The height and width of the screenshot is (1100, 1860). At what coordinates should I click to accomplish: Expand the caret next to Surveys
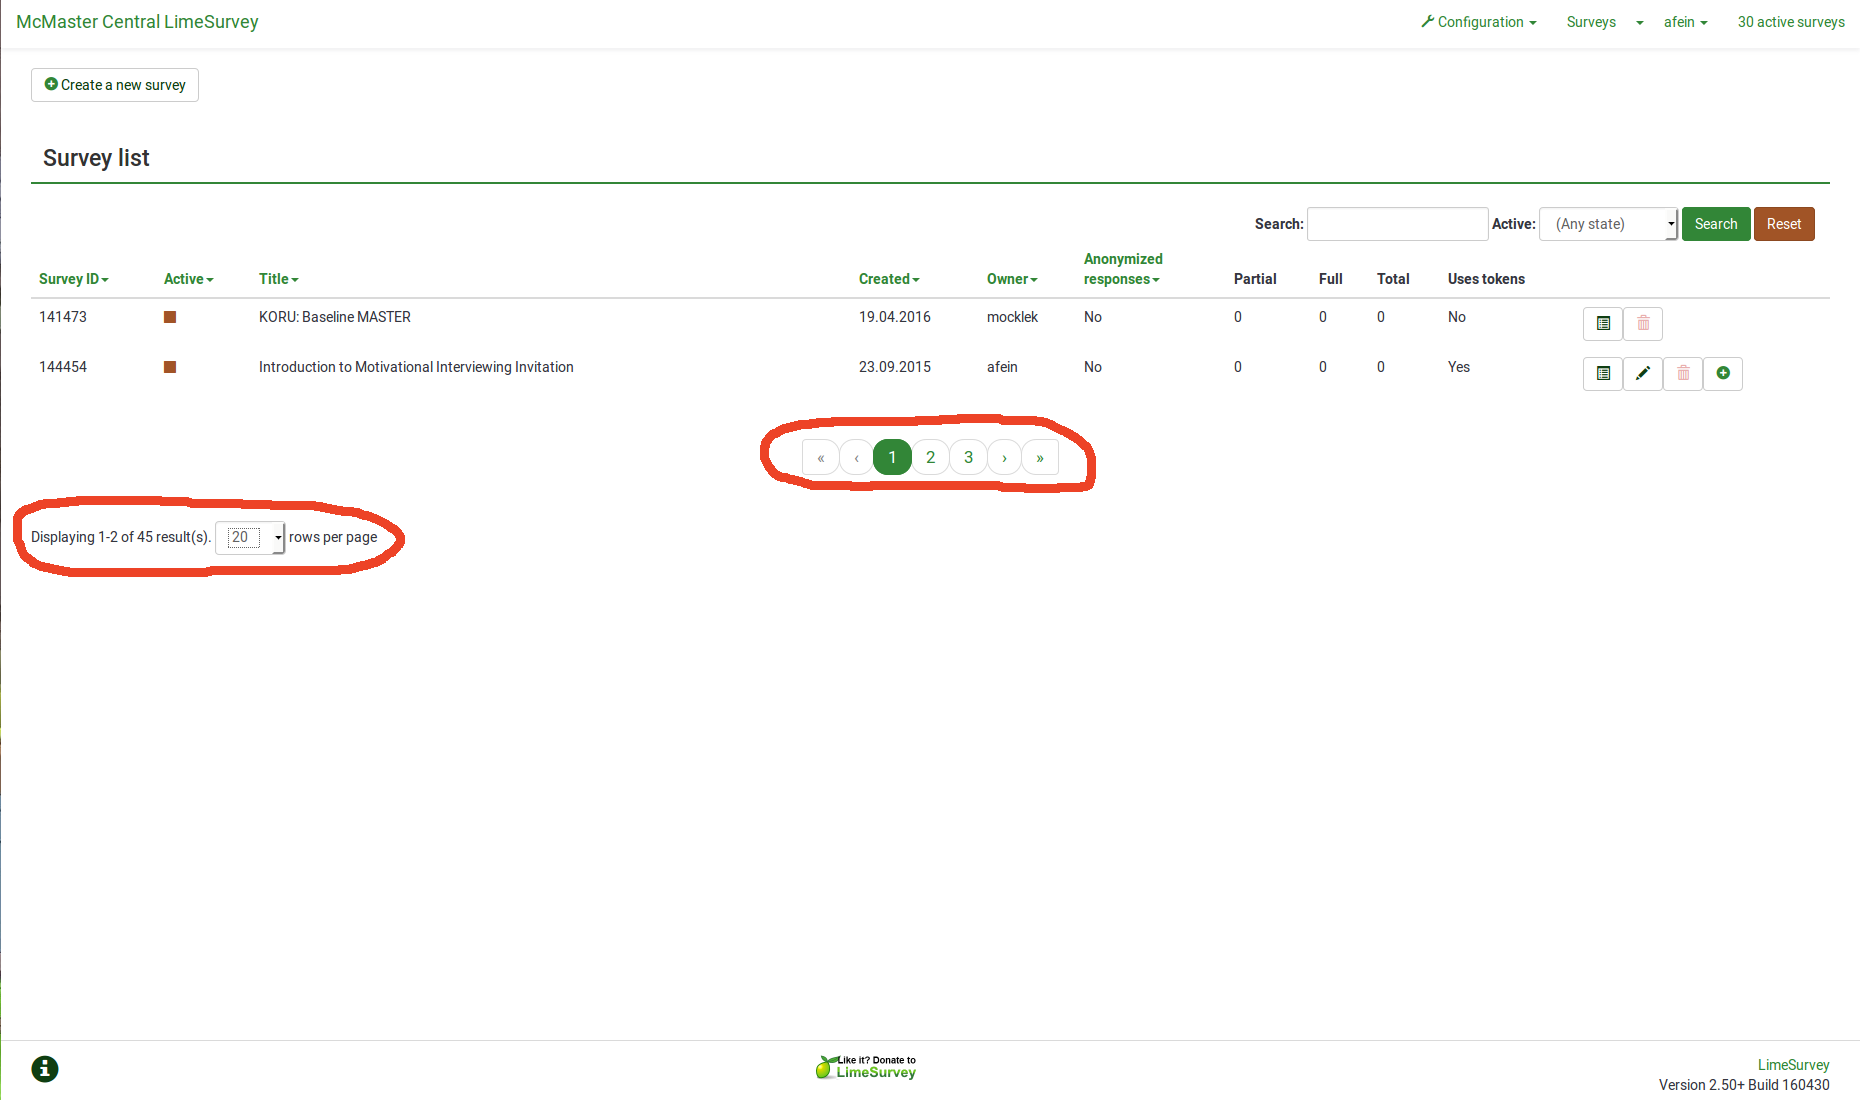click(1640, 23)
